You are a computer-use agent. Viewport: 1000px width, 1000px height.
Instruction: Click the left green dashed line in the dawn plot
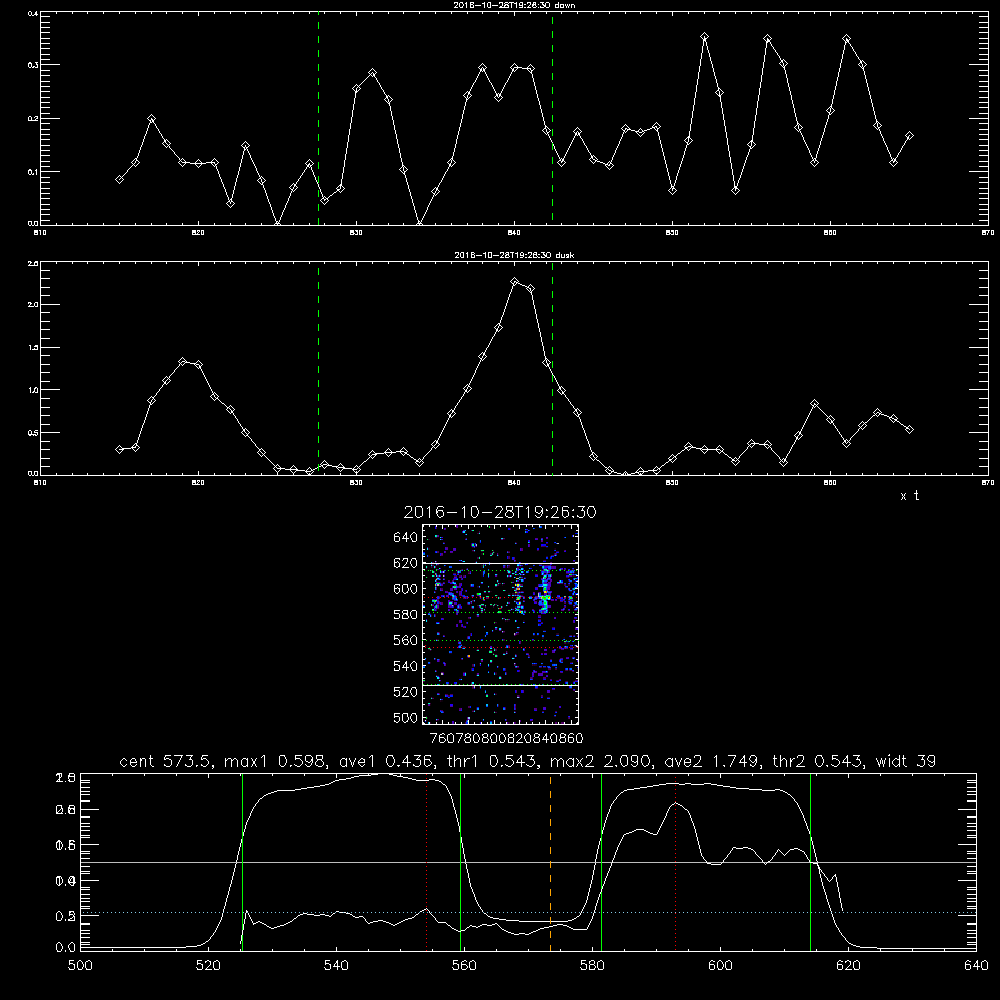point(318,119)
